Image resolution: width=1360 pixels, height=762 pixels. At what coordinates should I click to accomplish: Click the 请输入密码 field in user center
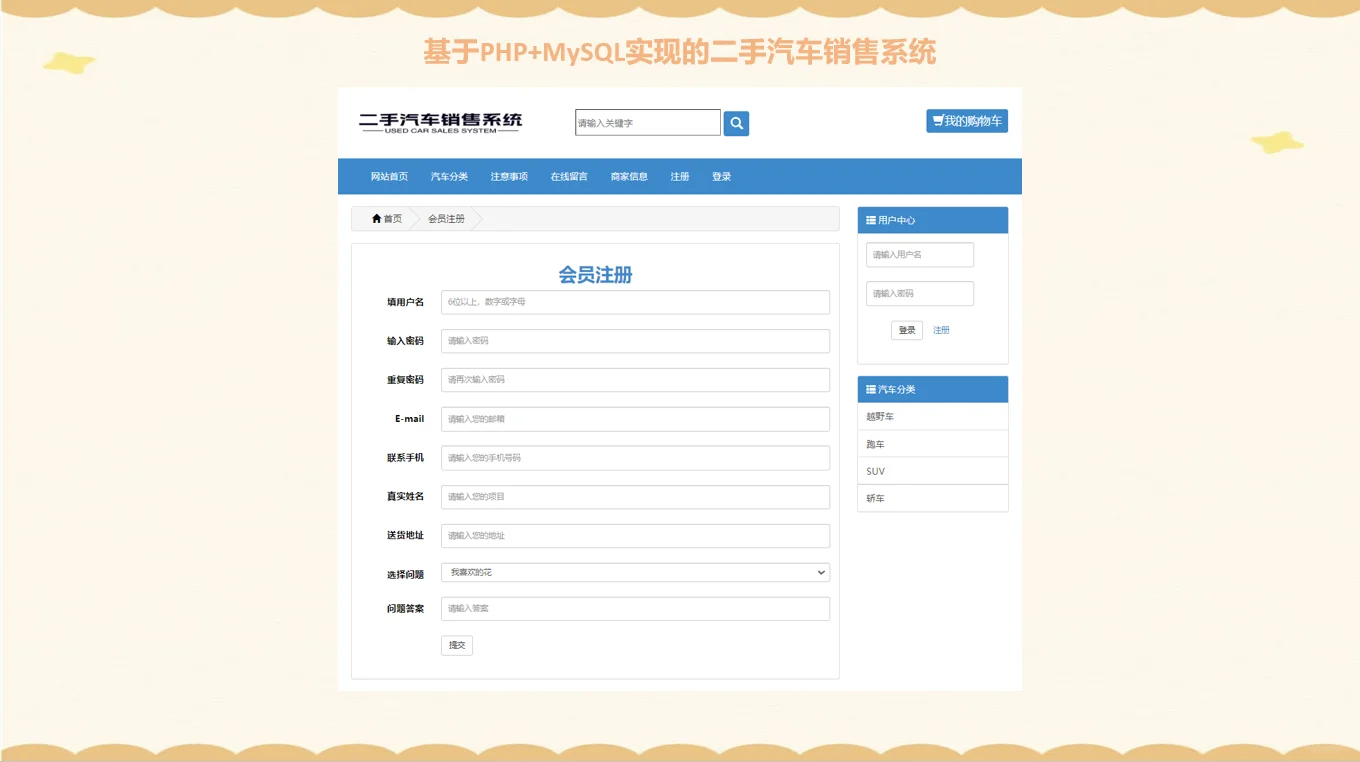pyautogui.click(x=919, y=293)
